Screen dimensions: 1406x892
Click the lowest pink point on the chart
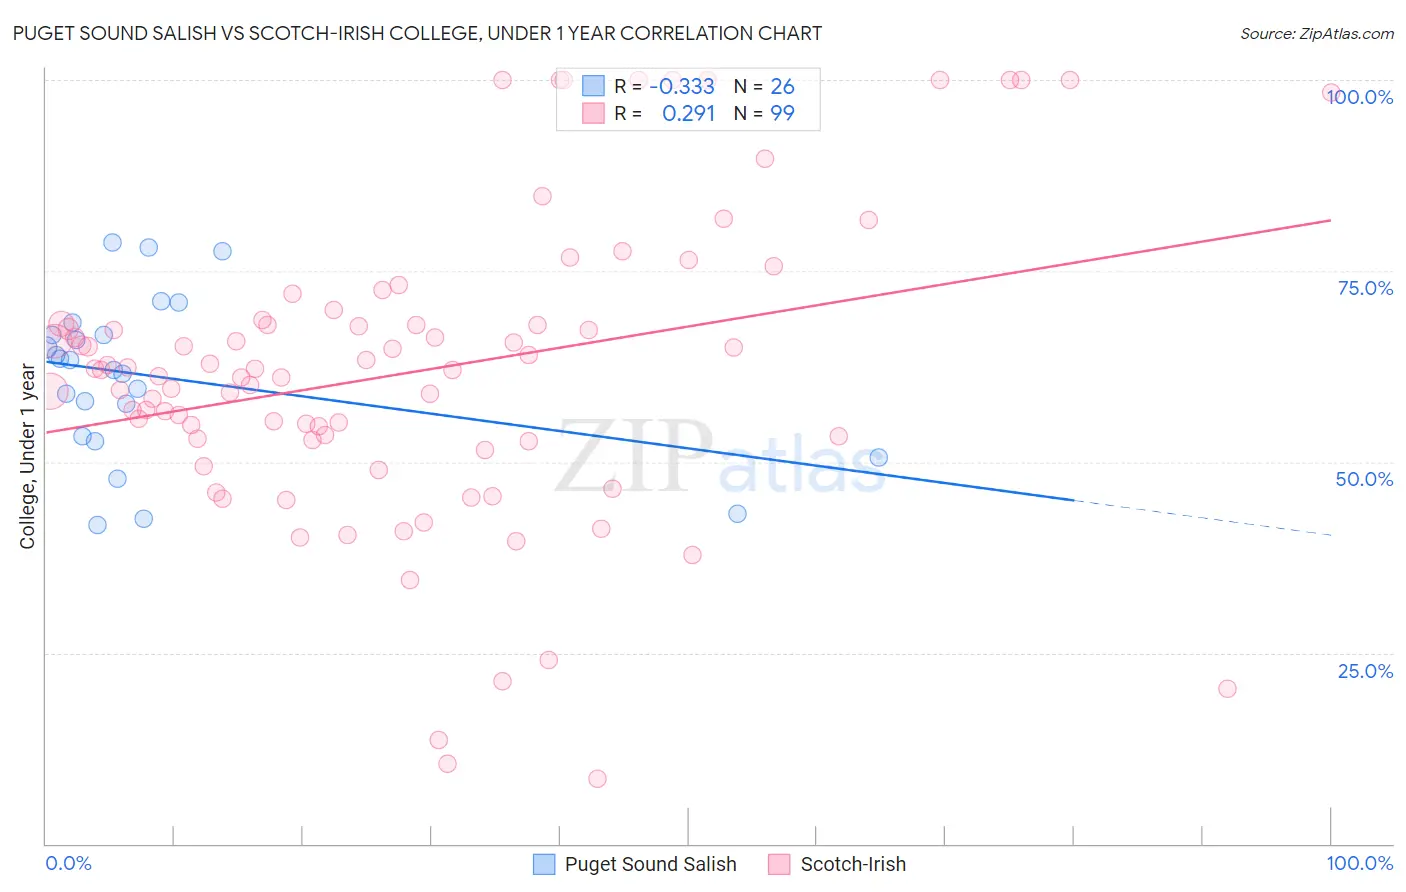point(597,779)
